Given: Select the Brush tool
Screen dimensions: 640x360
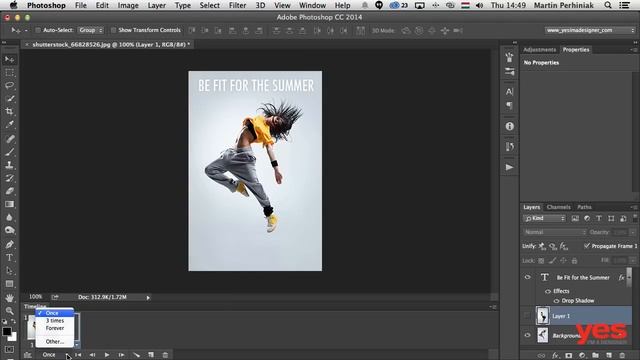Looking at the screenshot, I should coord(9,152).
